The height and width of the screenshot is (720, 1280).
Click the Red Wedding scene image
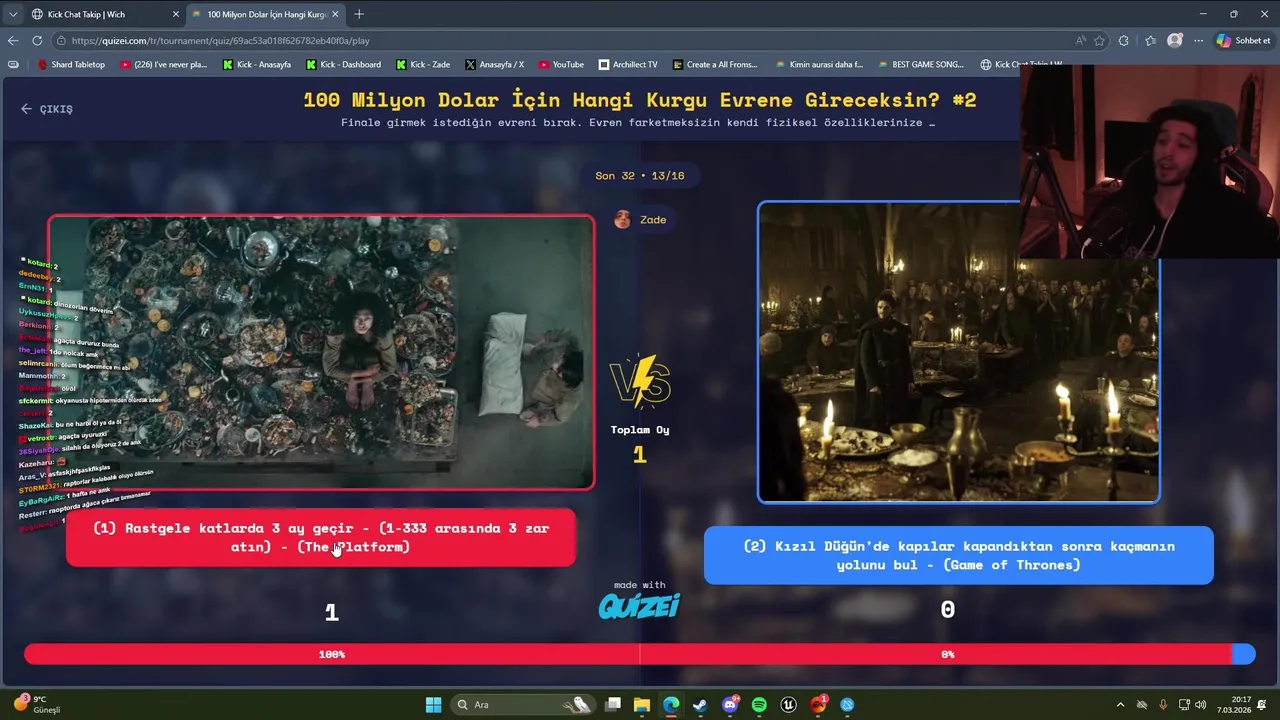click(959, 352)
